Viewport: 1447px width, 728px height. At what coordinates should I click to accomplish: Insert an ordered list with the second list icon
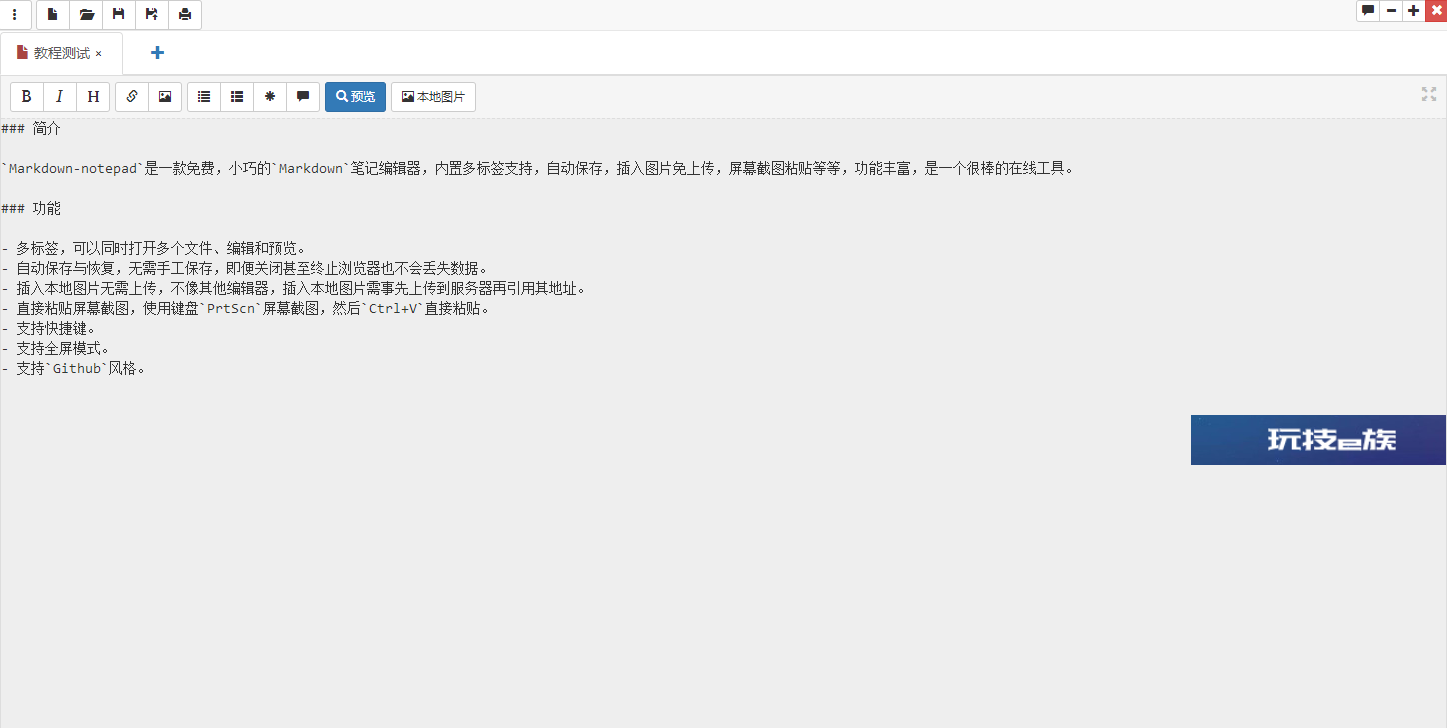click(237, 97)
